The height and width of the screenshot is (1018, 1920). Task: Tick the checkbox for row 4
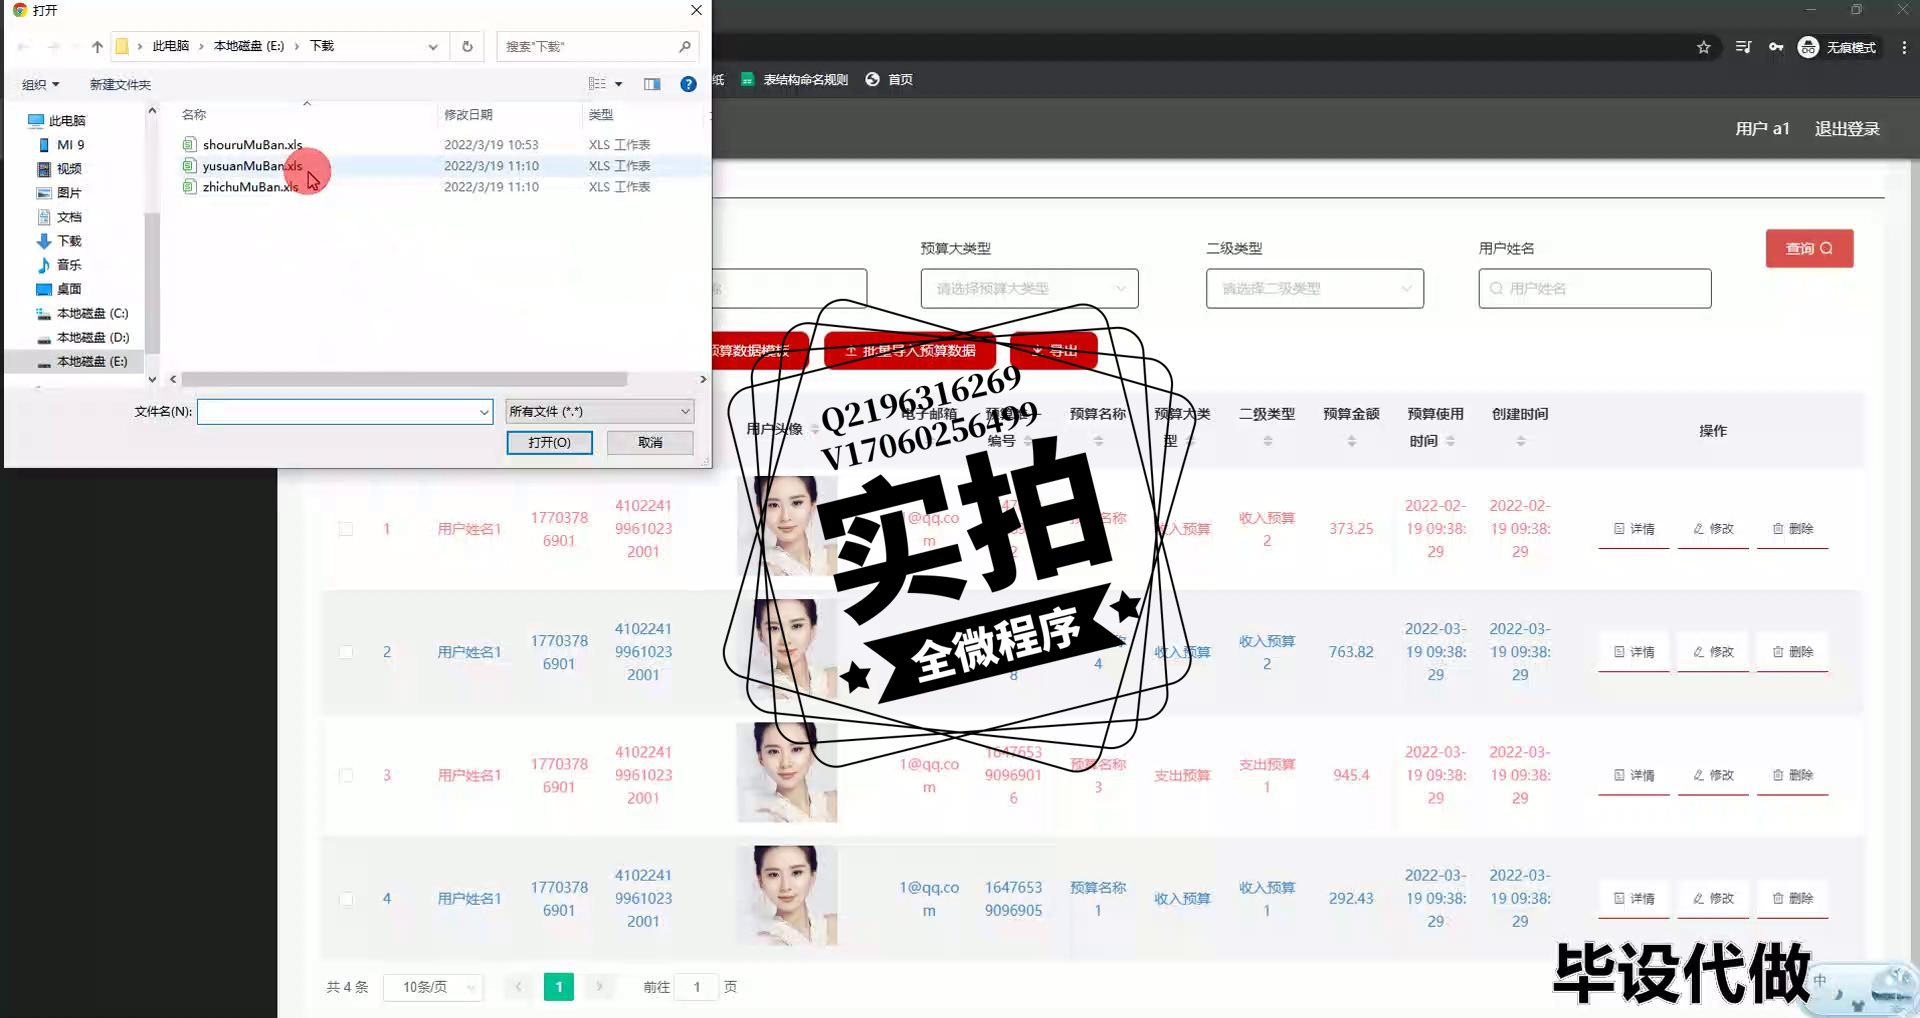click(345, 899)
